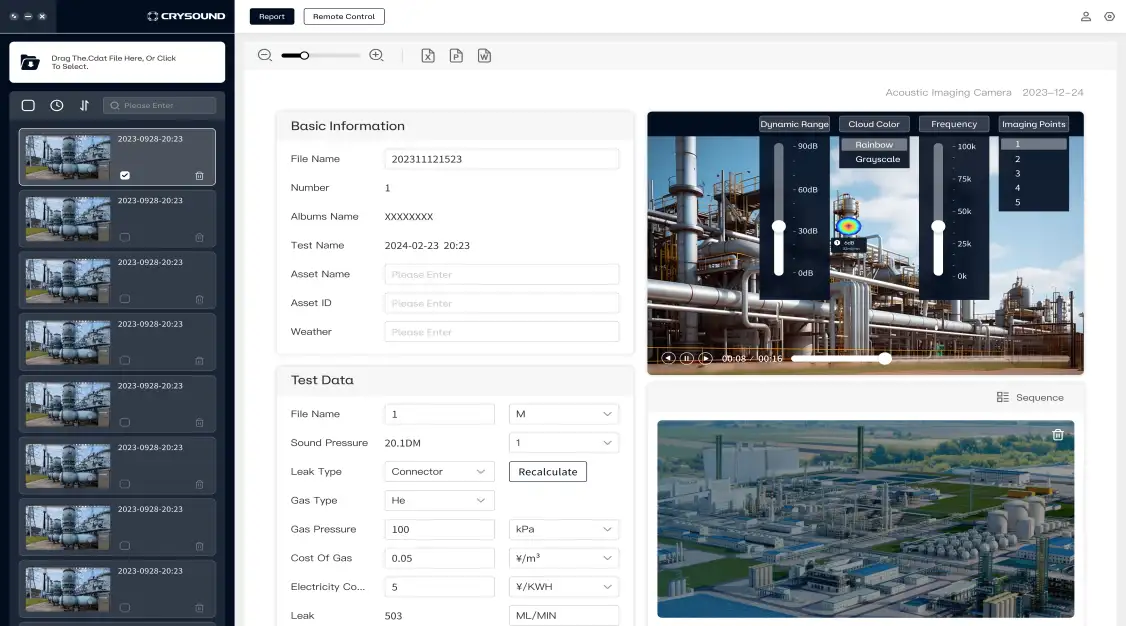Open the Gas Pressure kPa unit dropdown

(x=564, y=529)
